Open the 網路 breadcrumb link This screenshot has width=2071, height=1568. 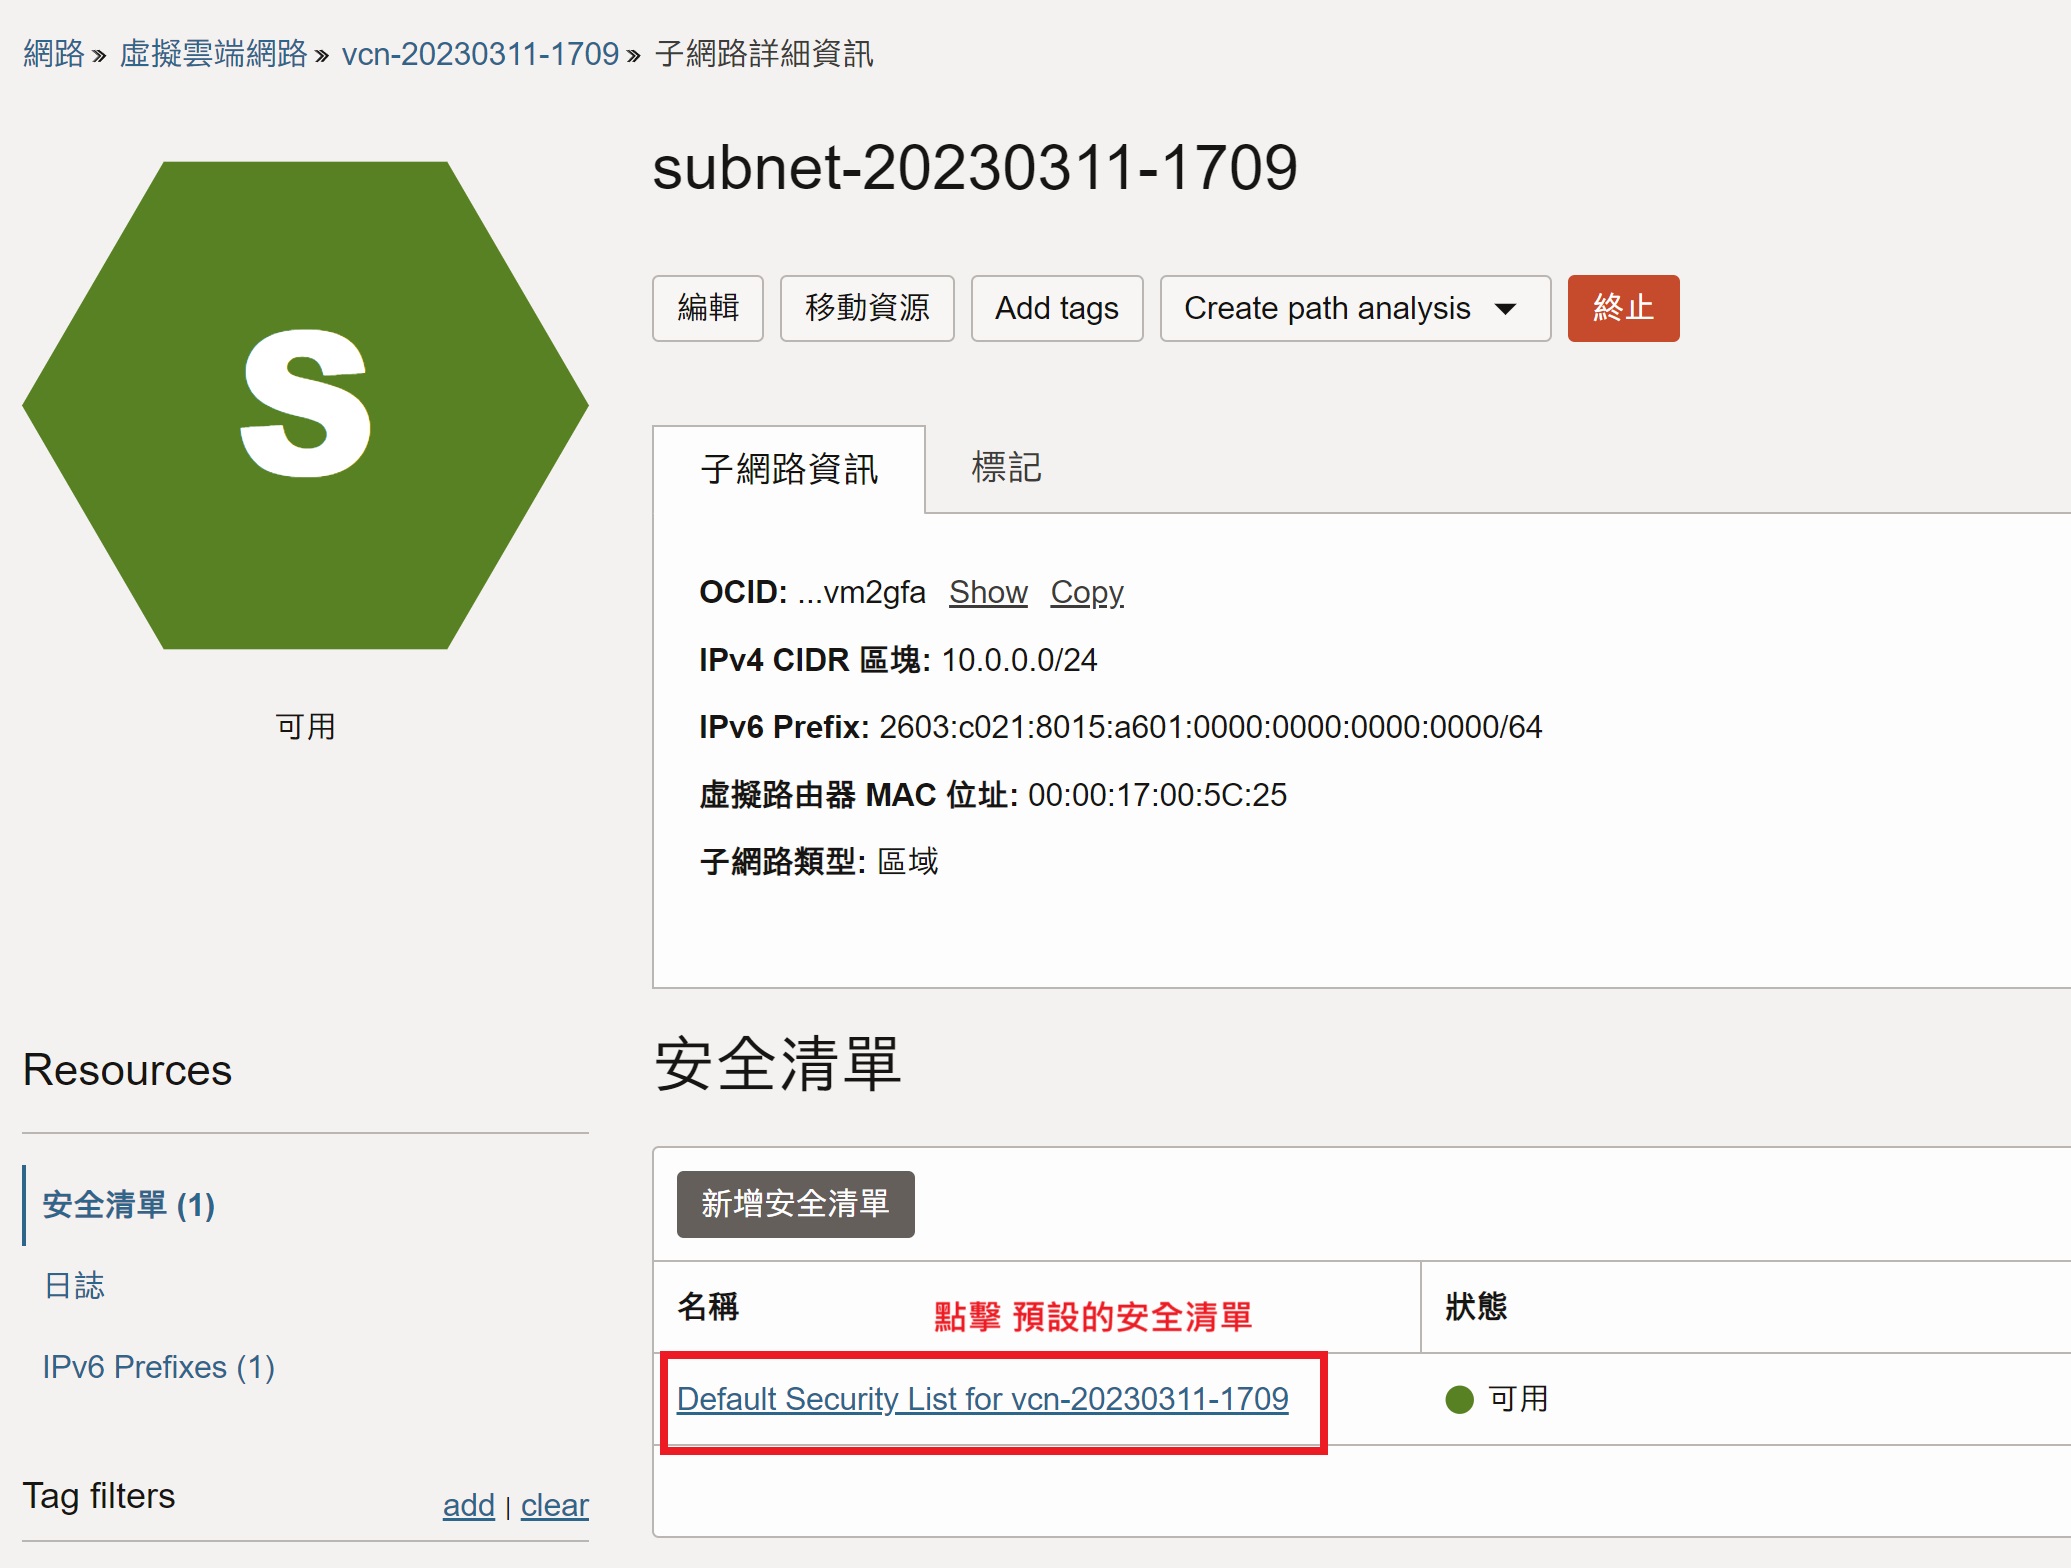(x=53, y=54)
